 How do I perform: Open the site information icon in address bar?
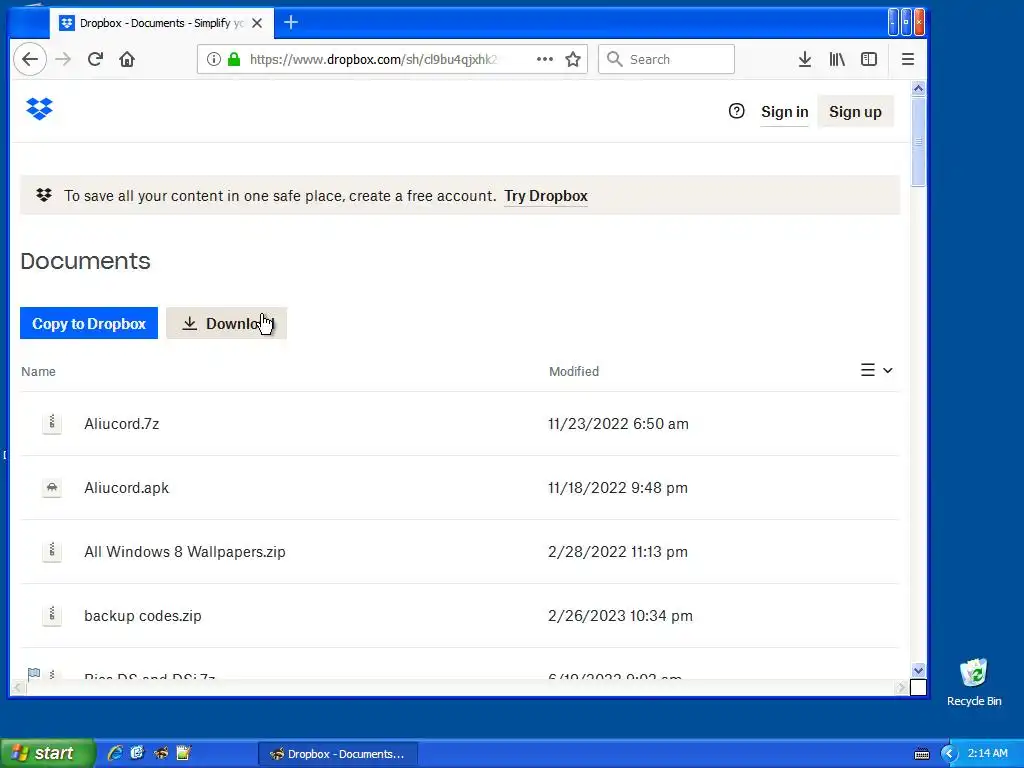tap(214, 59)
